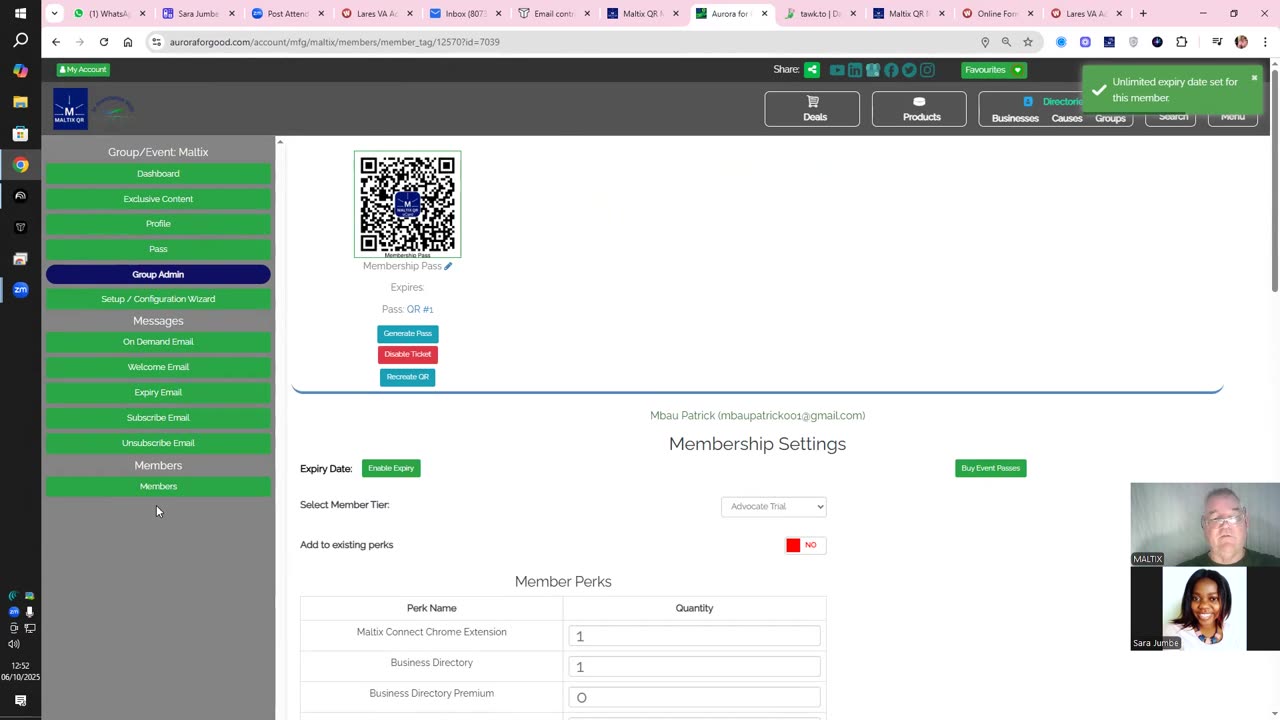Switch to the Sara Jumbe tab
Image resolution: width=1280 pixels, height=720 pixels.
197,14
